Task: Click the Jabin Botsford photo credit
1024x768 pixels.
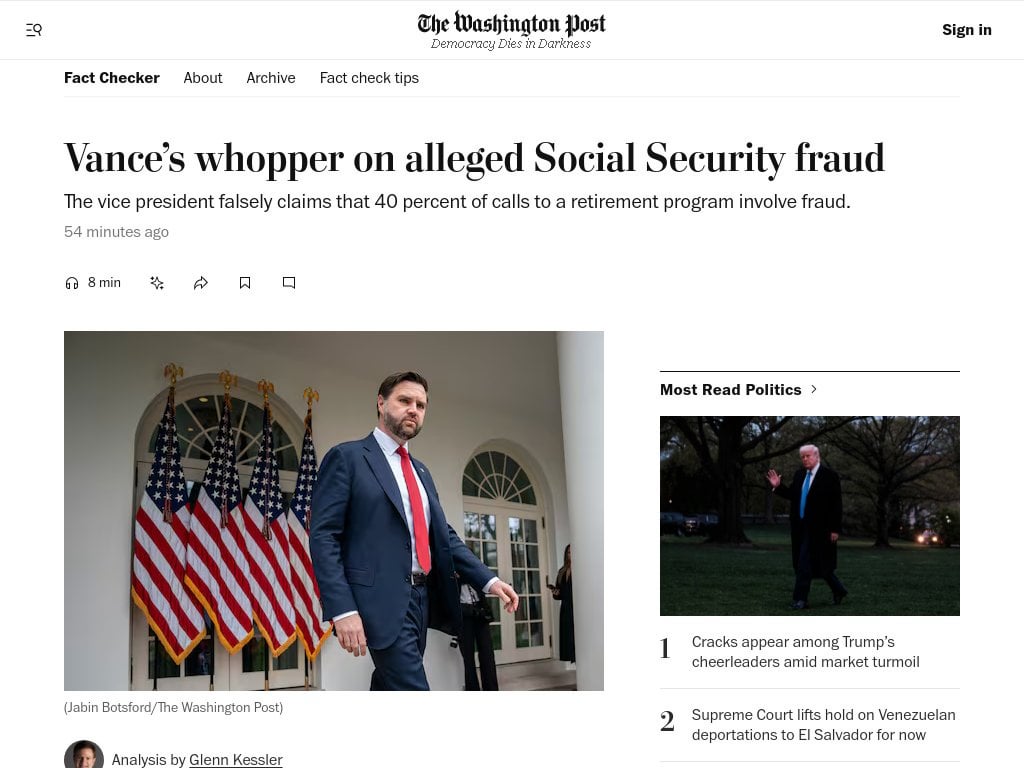Action: coord(173,707)
